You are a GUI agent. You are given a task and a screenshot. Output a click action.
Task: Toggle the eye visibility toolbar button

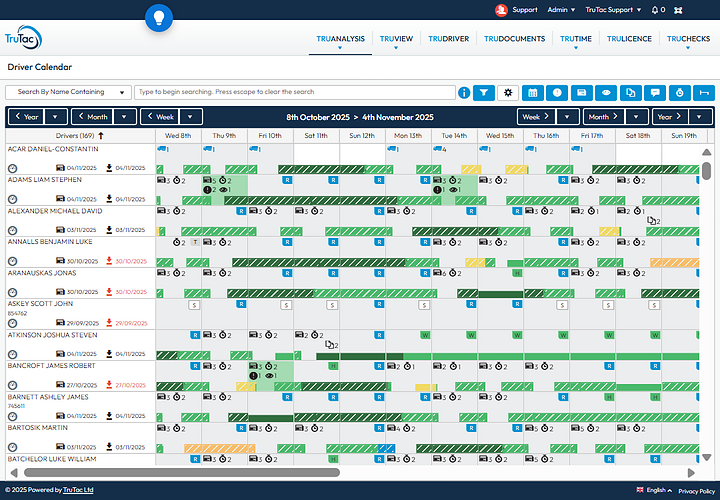click(606, 93)
